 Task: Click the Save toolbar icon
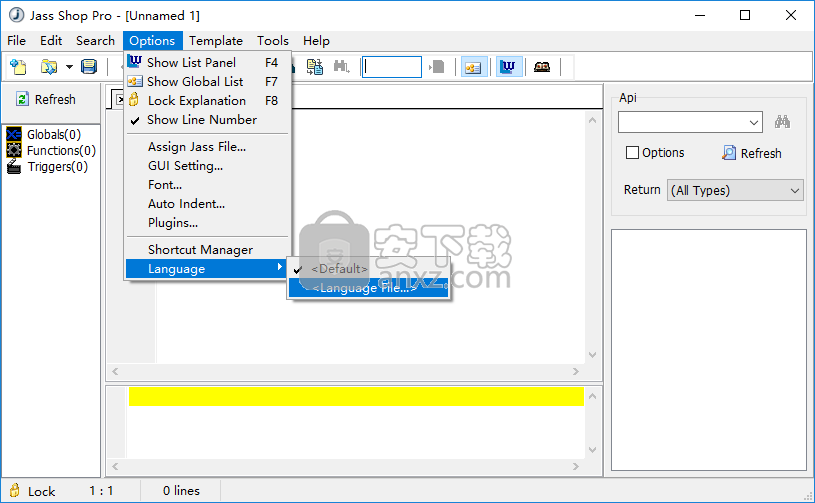tap(89, 67)
